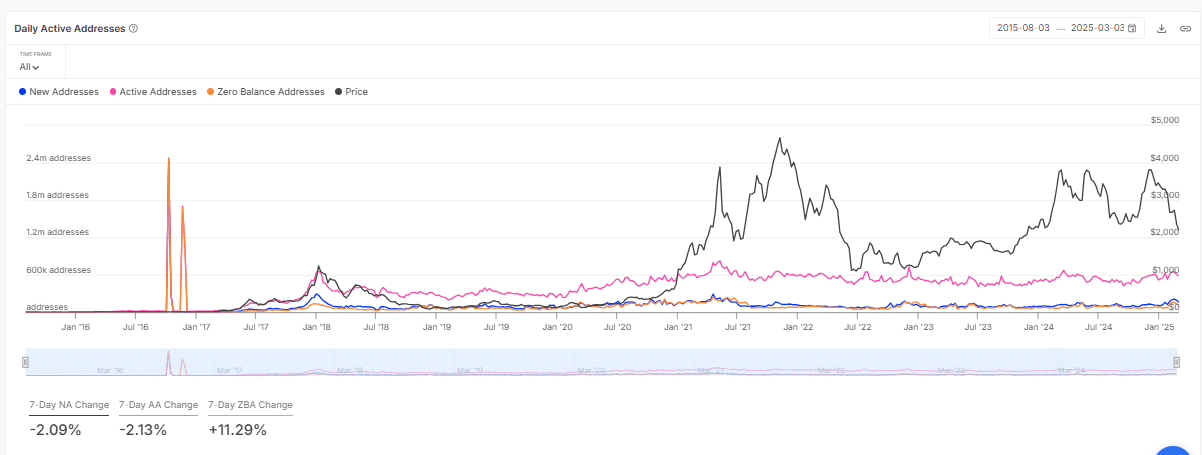Click the spike in the range navigator preview

click(x=168, y=360)
